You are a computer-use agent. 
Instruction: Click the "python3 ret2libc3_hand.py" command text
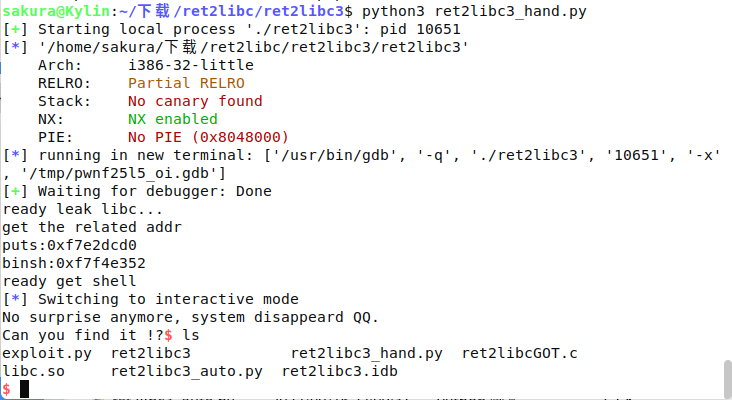pyautogui.click(x=474, y=11)
